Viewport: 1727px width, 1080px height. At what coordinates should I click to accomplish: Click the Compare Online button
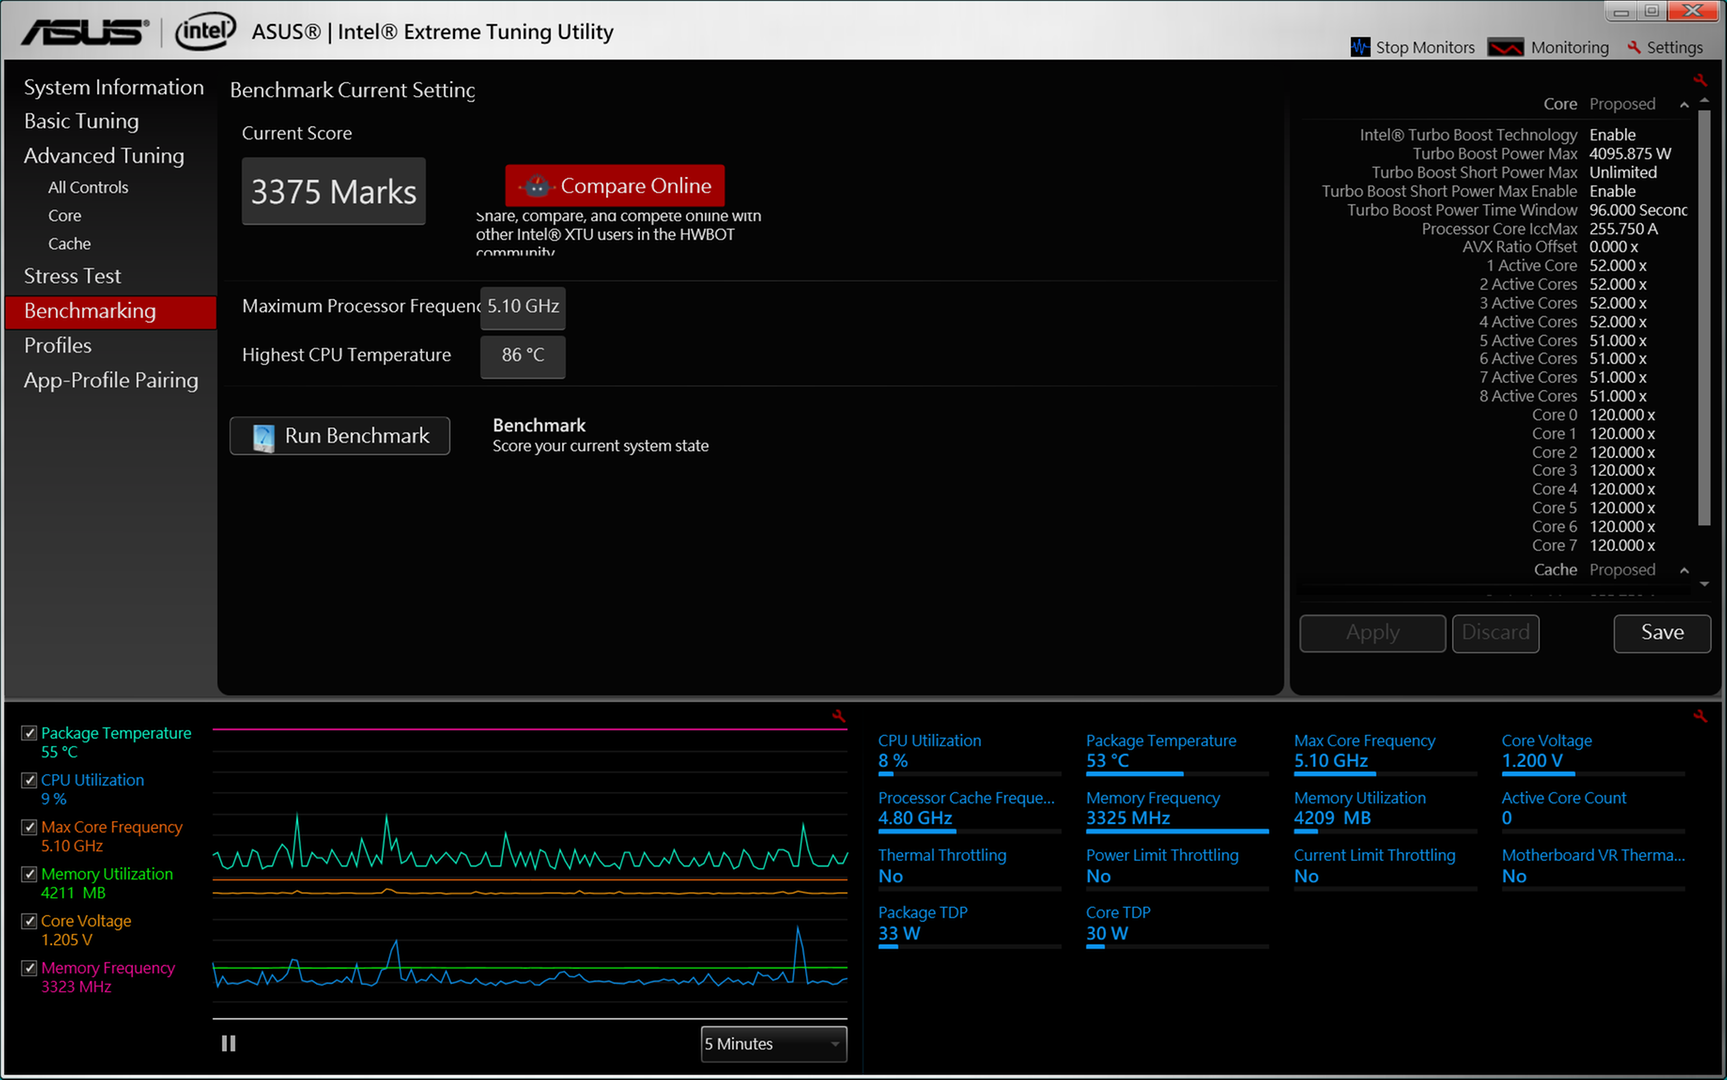[x=615, y=185]
